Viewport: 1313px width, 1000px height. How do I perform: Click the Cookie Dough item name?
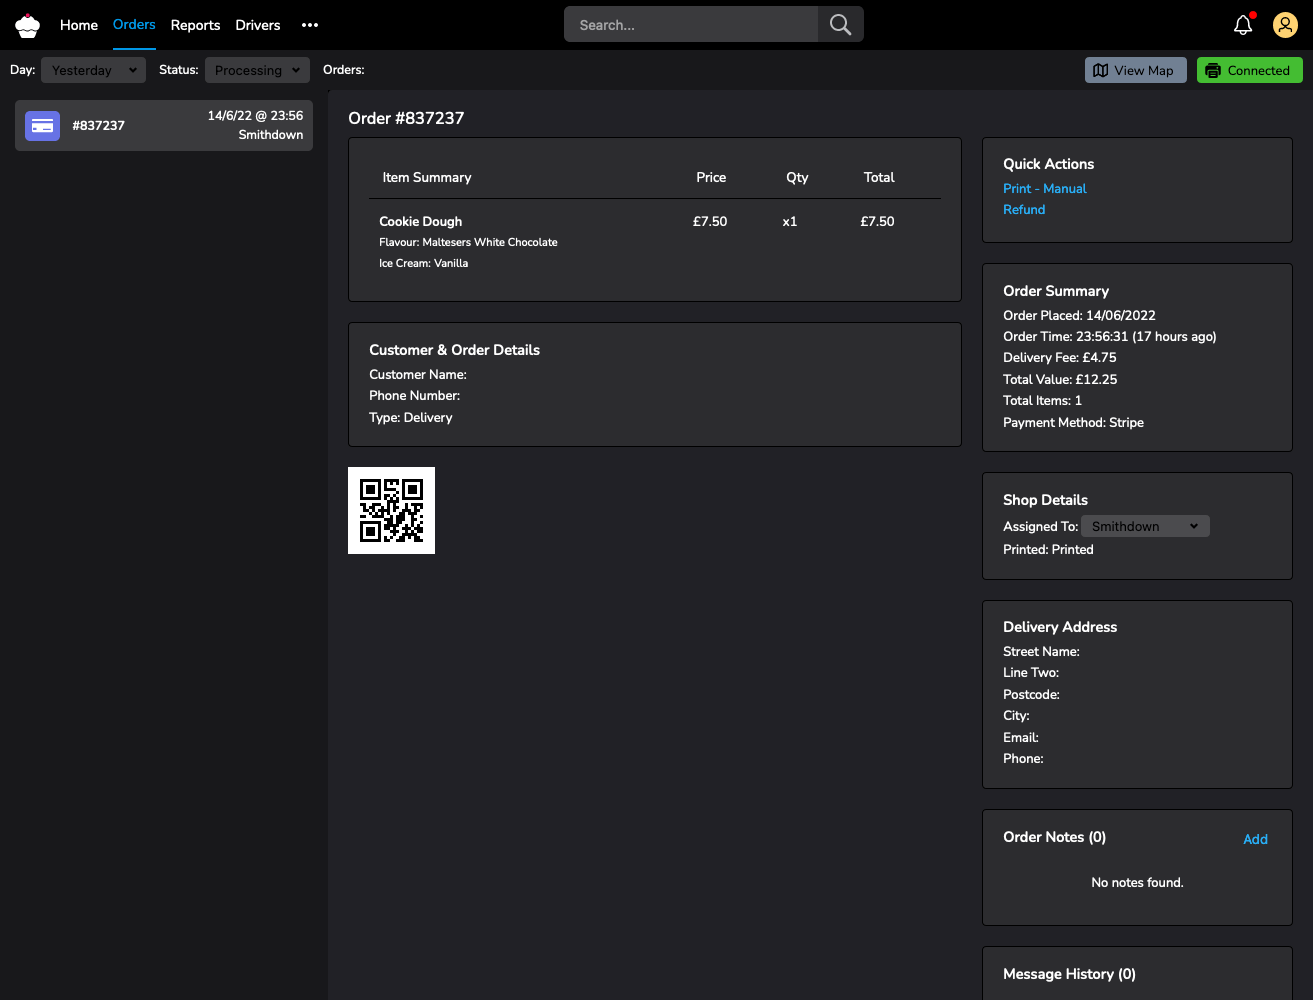click(x=420, y=221)
